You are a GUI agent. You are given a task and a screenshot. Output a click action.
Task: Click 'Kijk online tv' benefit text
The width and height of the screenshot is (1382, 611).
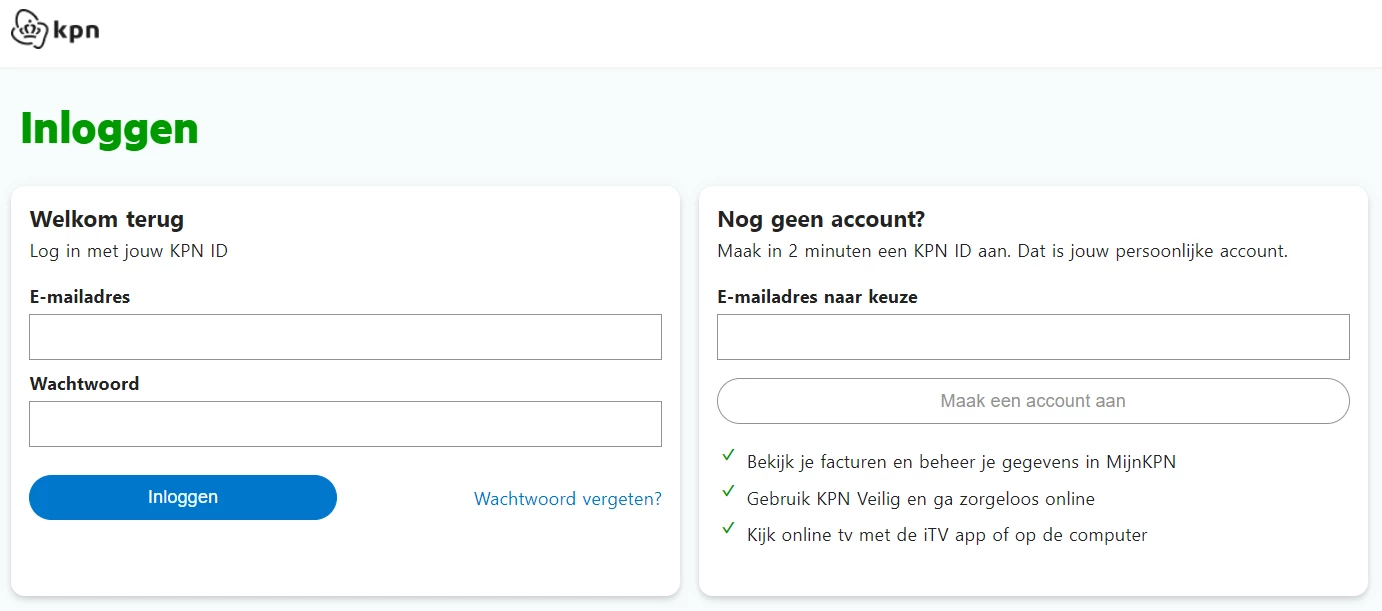coord(946,535)
